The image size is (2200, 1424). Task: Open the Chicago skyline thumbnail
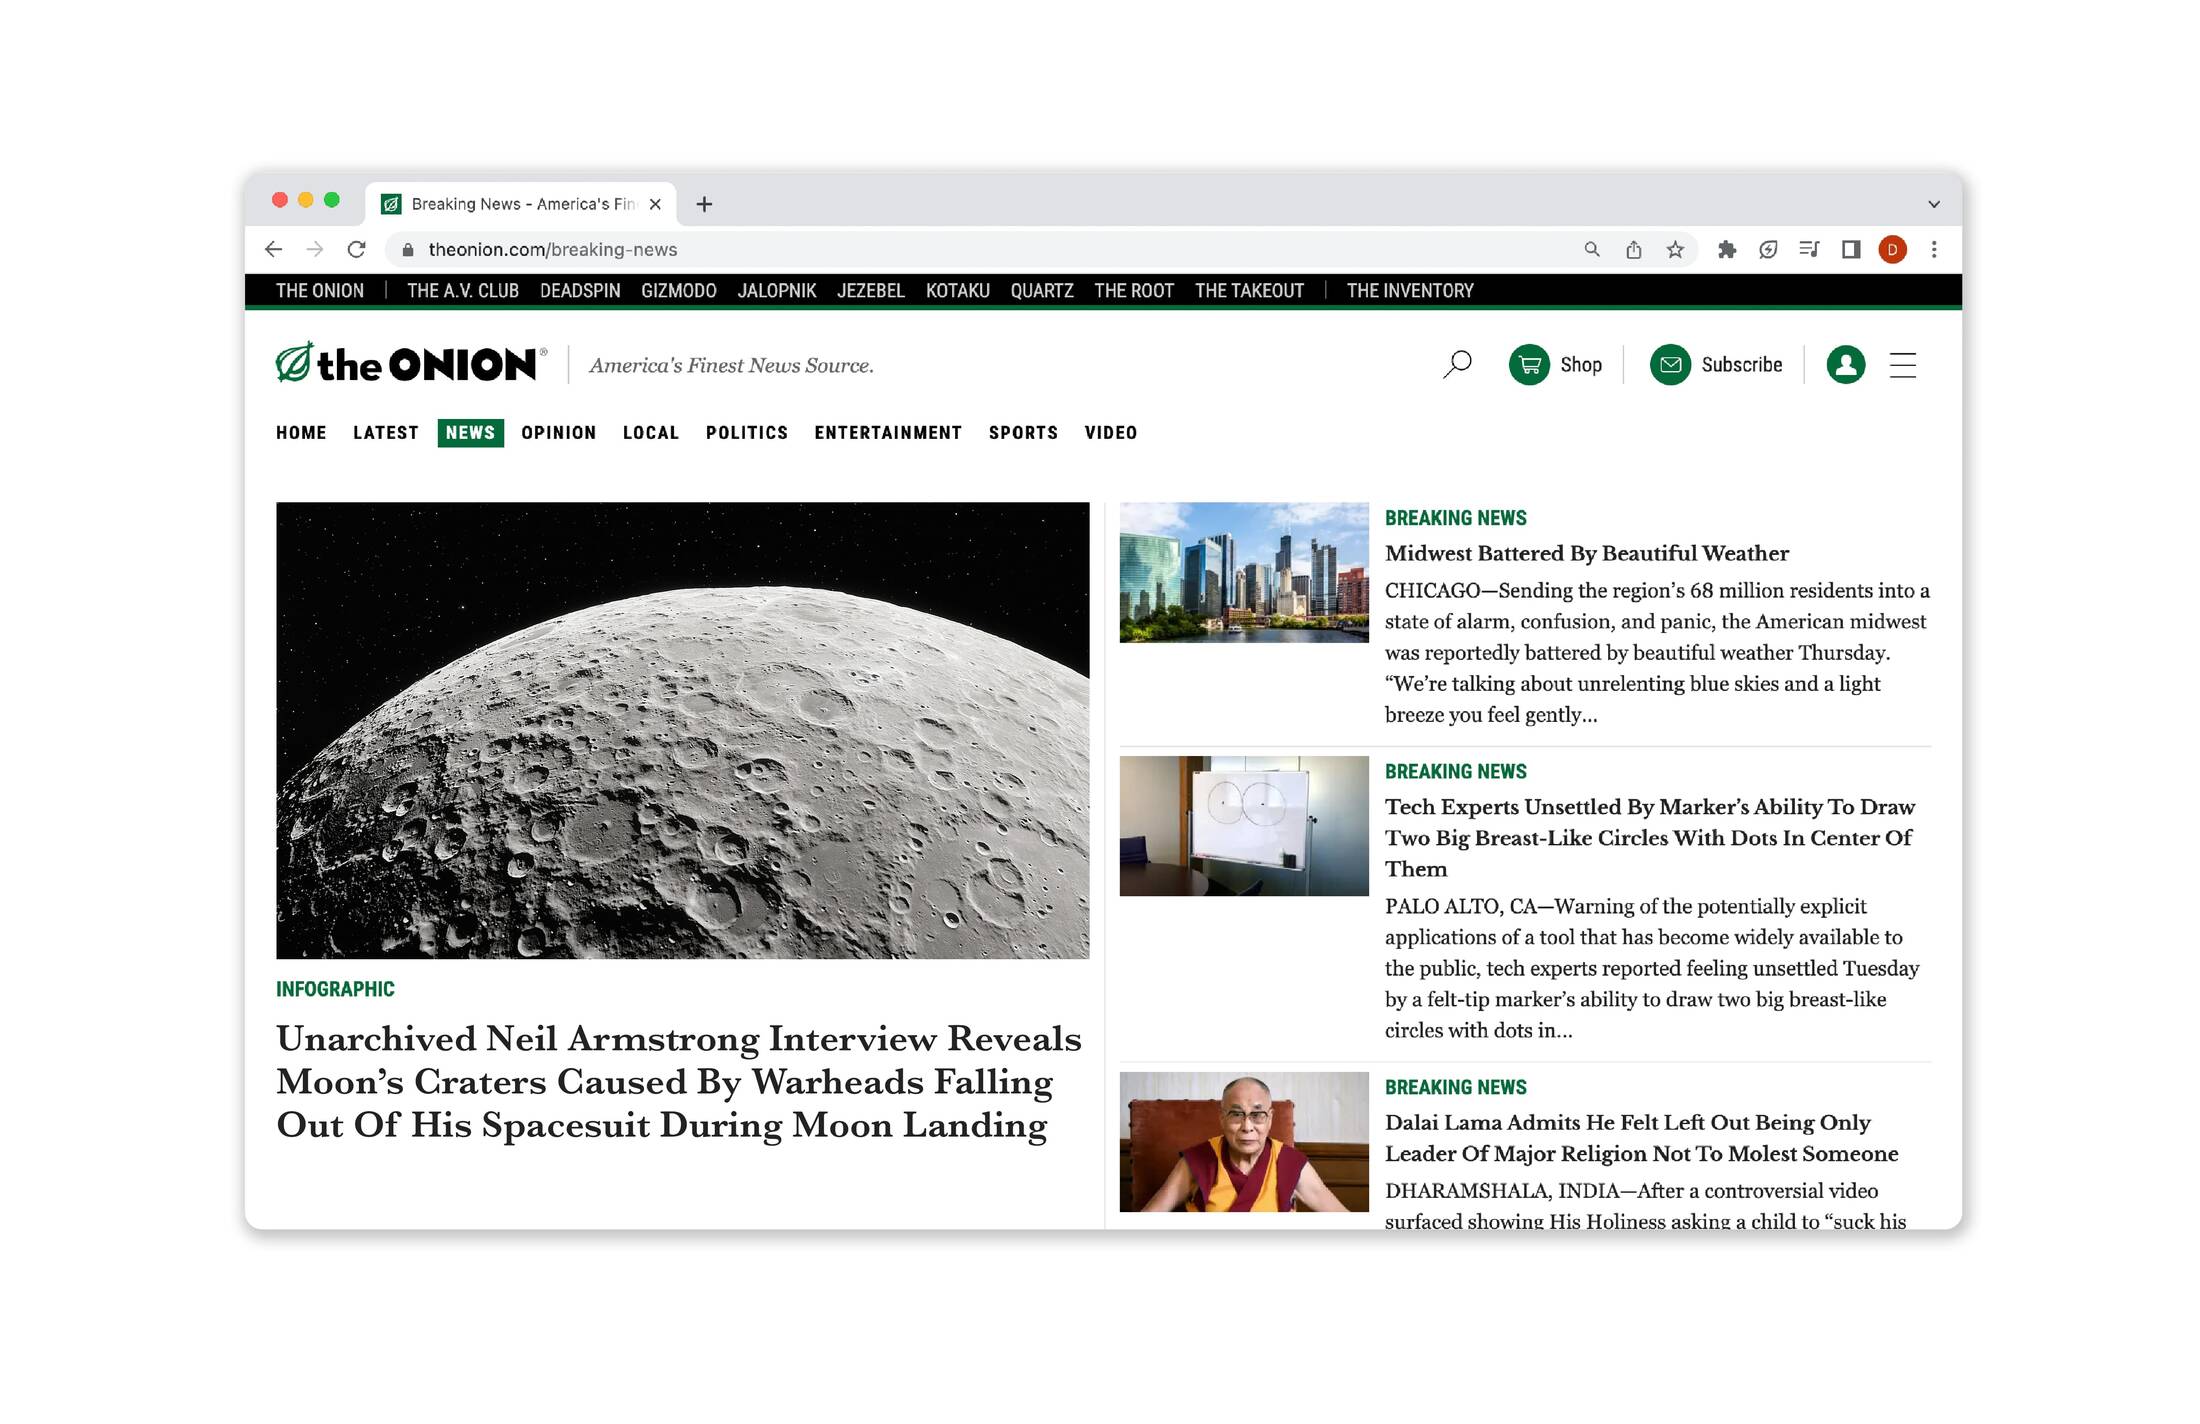(x=1244, y=572)
